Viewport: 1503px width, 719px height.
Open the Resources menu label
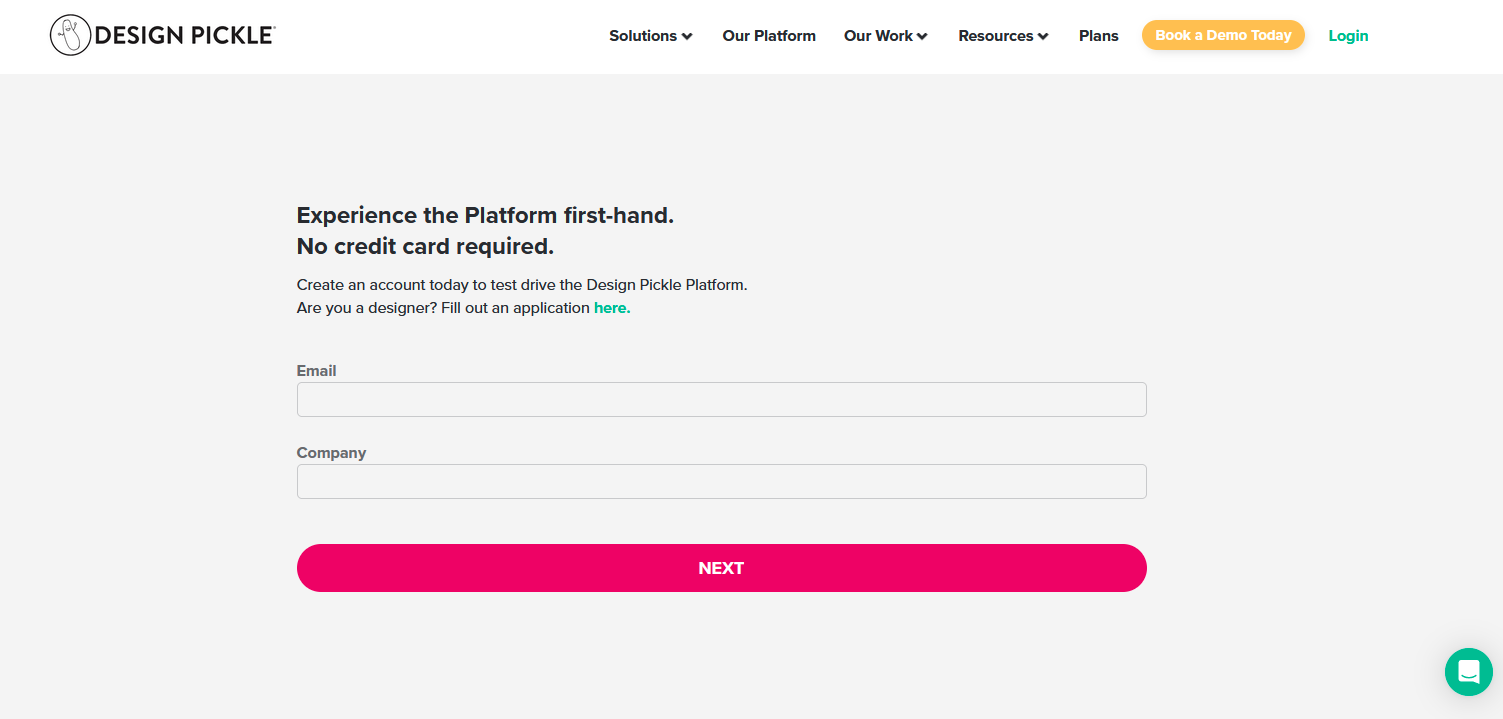(x=995, y=36)
